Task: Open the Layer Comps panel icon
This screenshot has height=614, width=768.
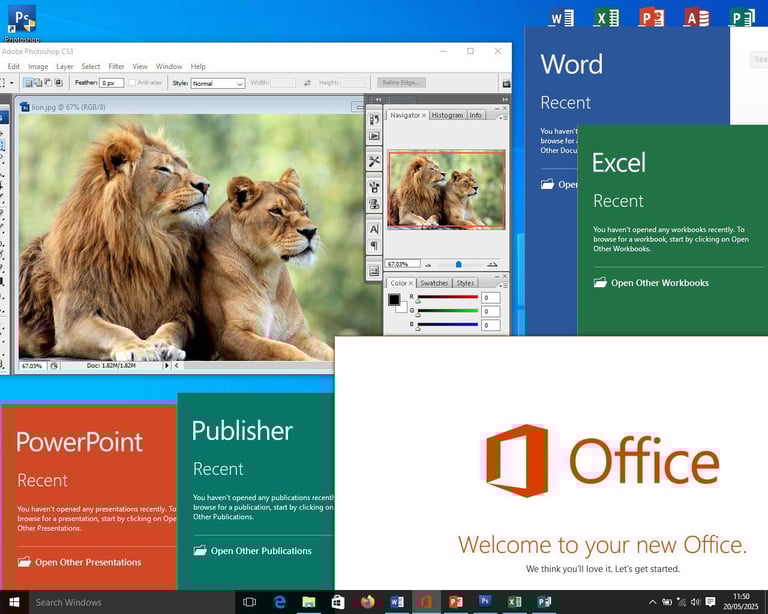Action: click(x=374, y=271)
